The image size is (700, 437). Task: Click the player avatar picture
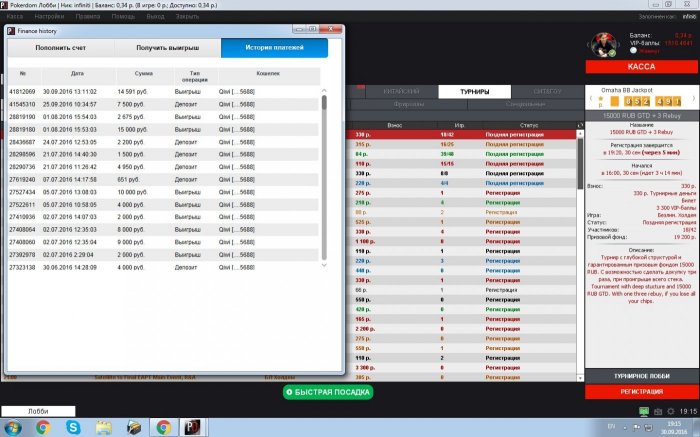click(603, 45)
